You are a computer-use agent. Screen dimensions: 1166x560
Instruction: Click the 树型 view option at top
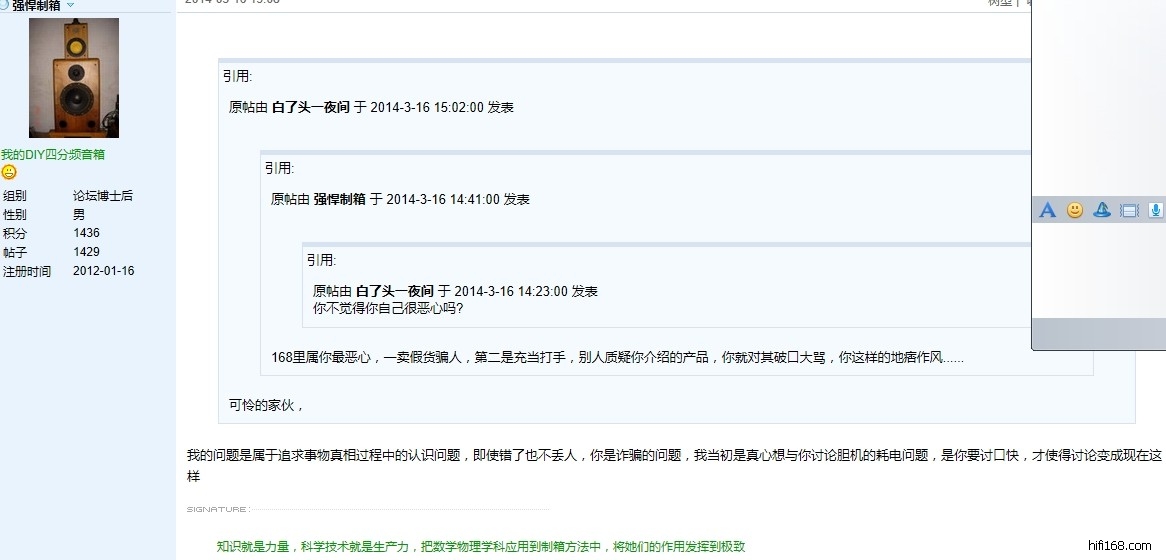click(999, 3)
